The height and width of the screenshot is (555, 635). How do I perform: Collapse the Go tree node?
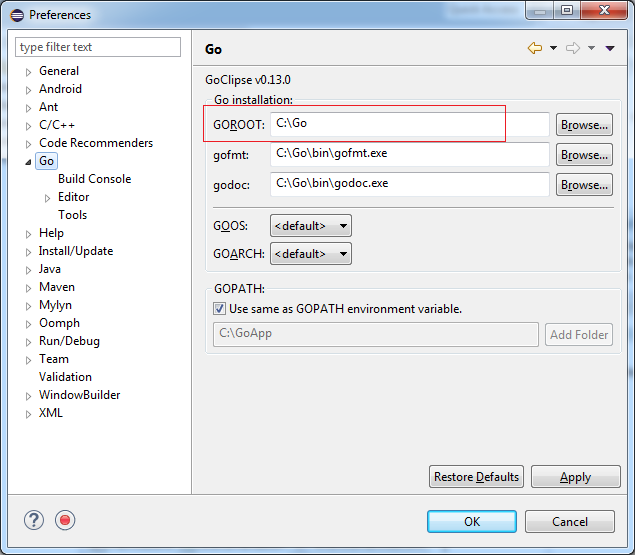[x=28, y=162]
